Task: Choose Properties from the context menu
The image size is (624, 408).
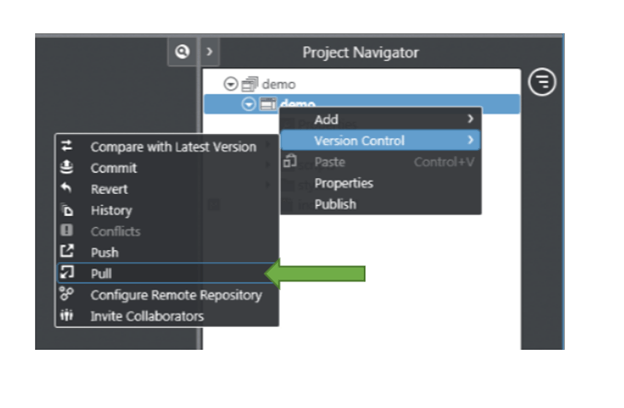Action: (343, 183)
